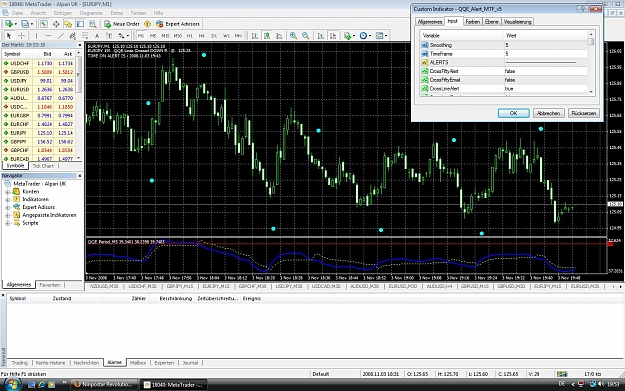Click the Rücksetzen button
Image resolution: width=625 pixels, height=391 pixels.
point(584,113)
